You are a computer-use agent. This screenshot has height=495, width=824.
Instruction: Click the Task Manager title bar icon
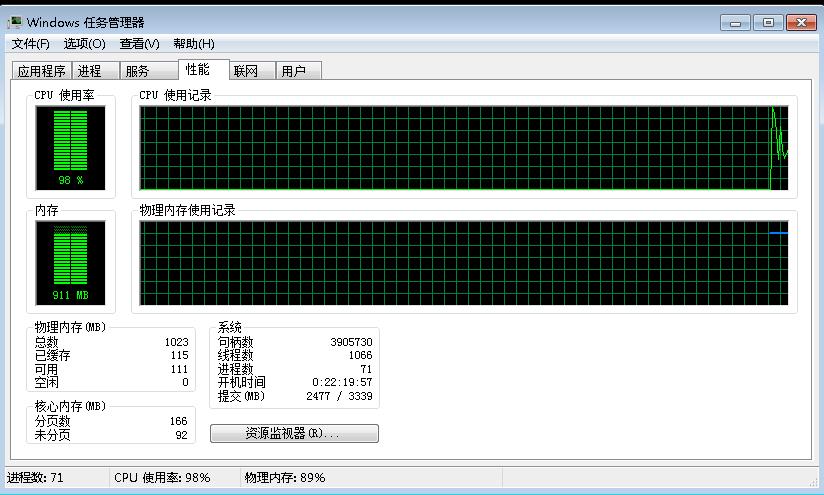pos(15,22)
